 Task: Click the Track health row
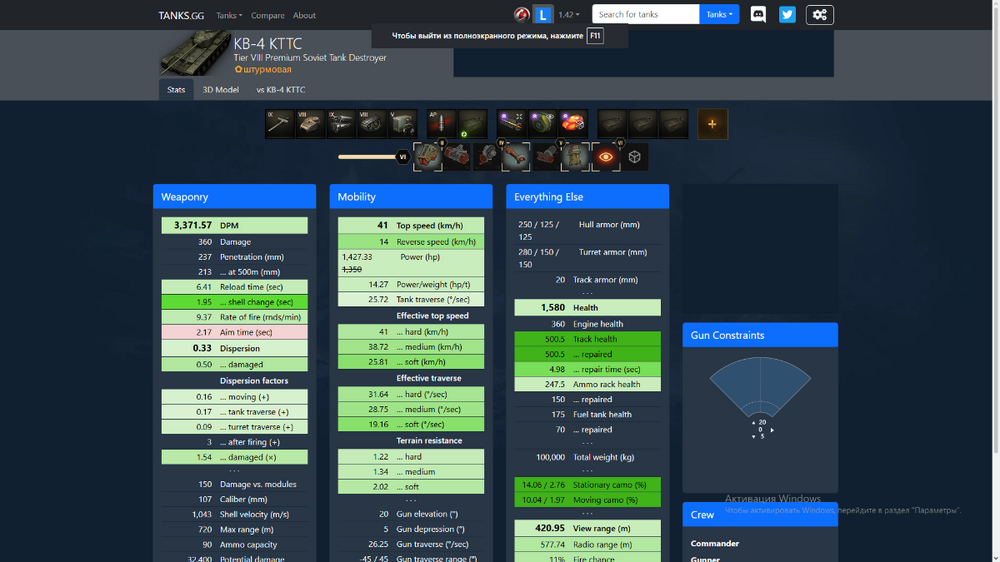(587, 339)
